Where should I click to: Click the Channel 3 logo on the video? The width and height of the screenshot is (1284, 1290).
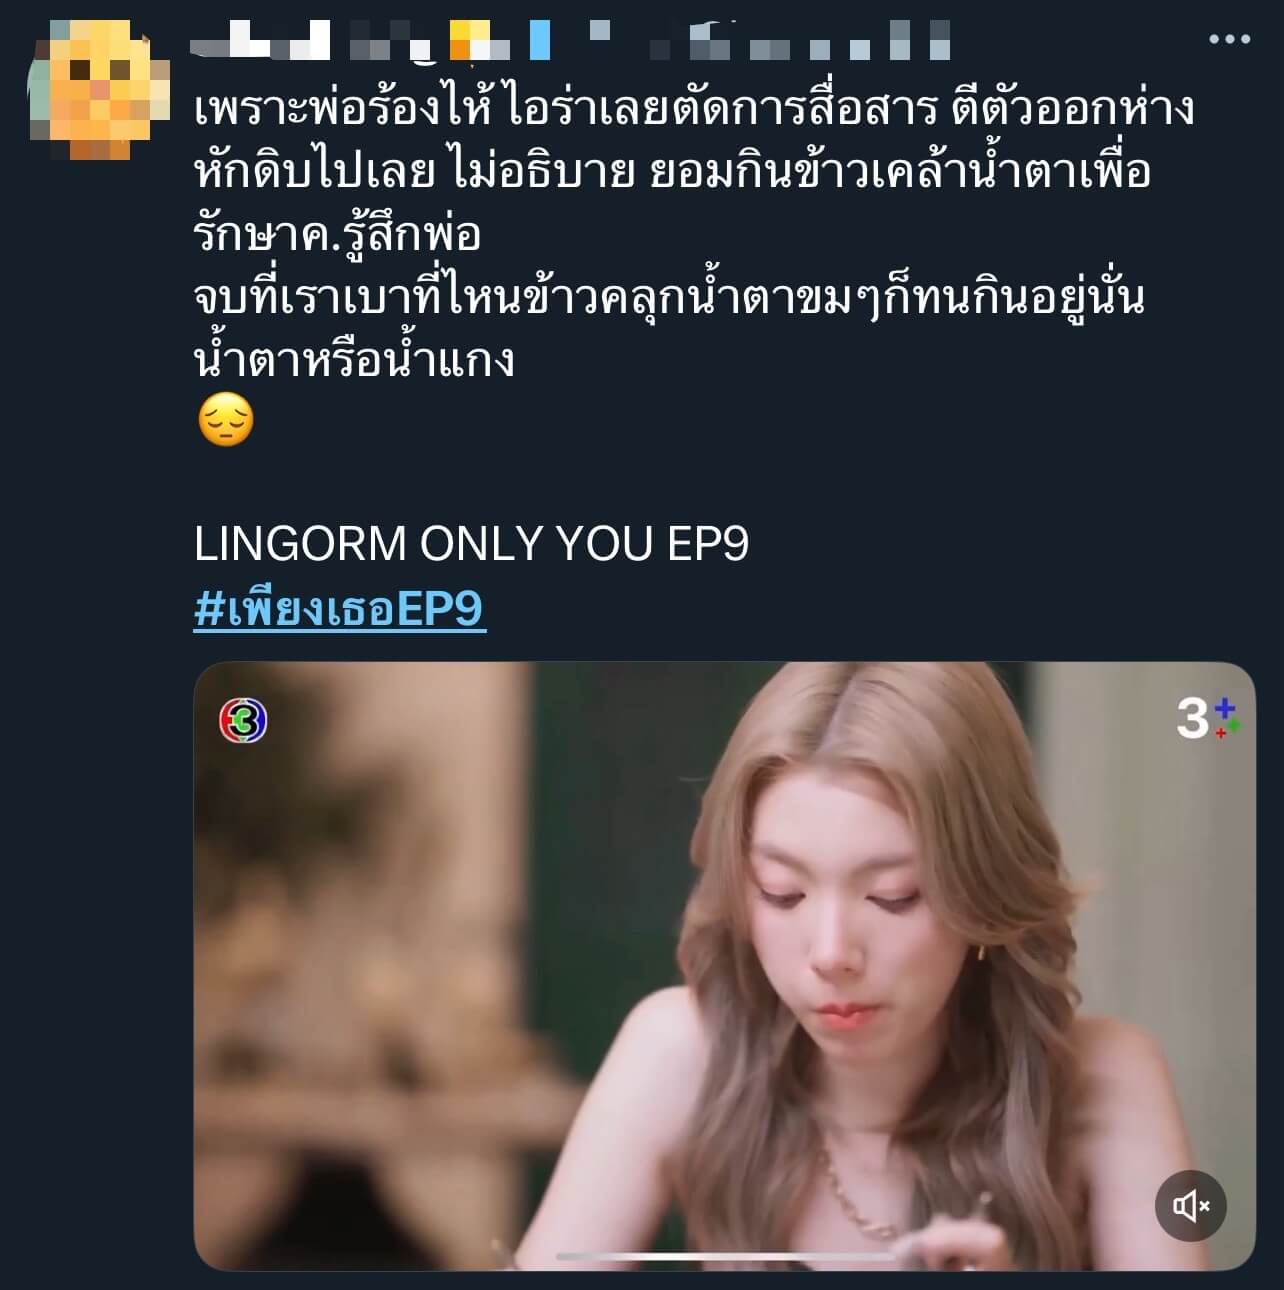tap(243, 720)
